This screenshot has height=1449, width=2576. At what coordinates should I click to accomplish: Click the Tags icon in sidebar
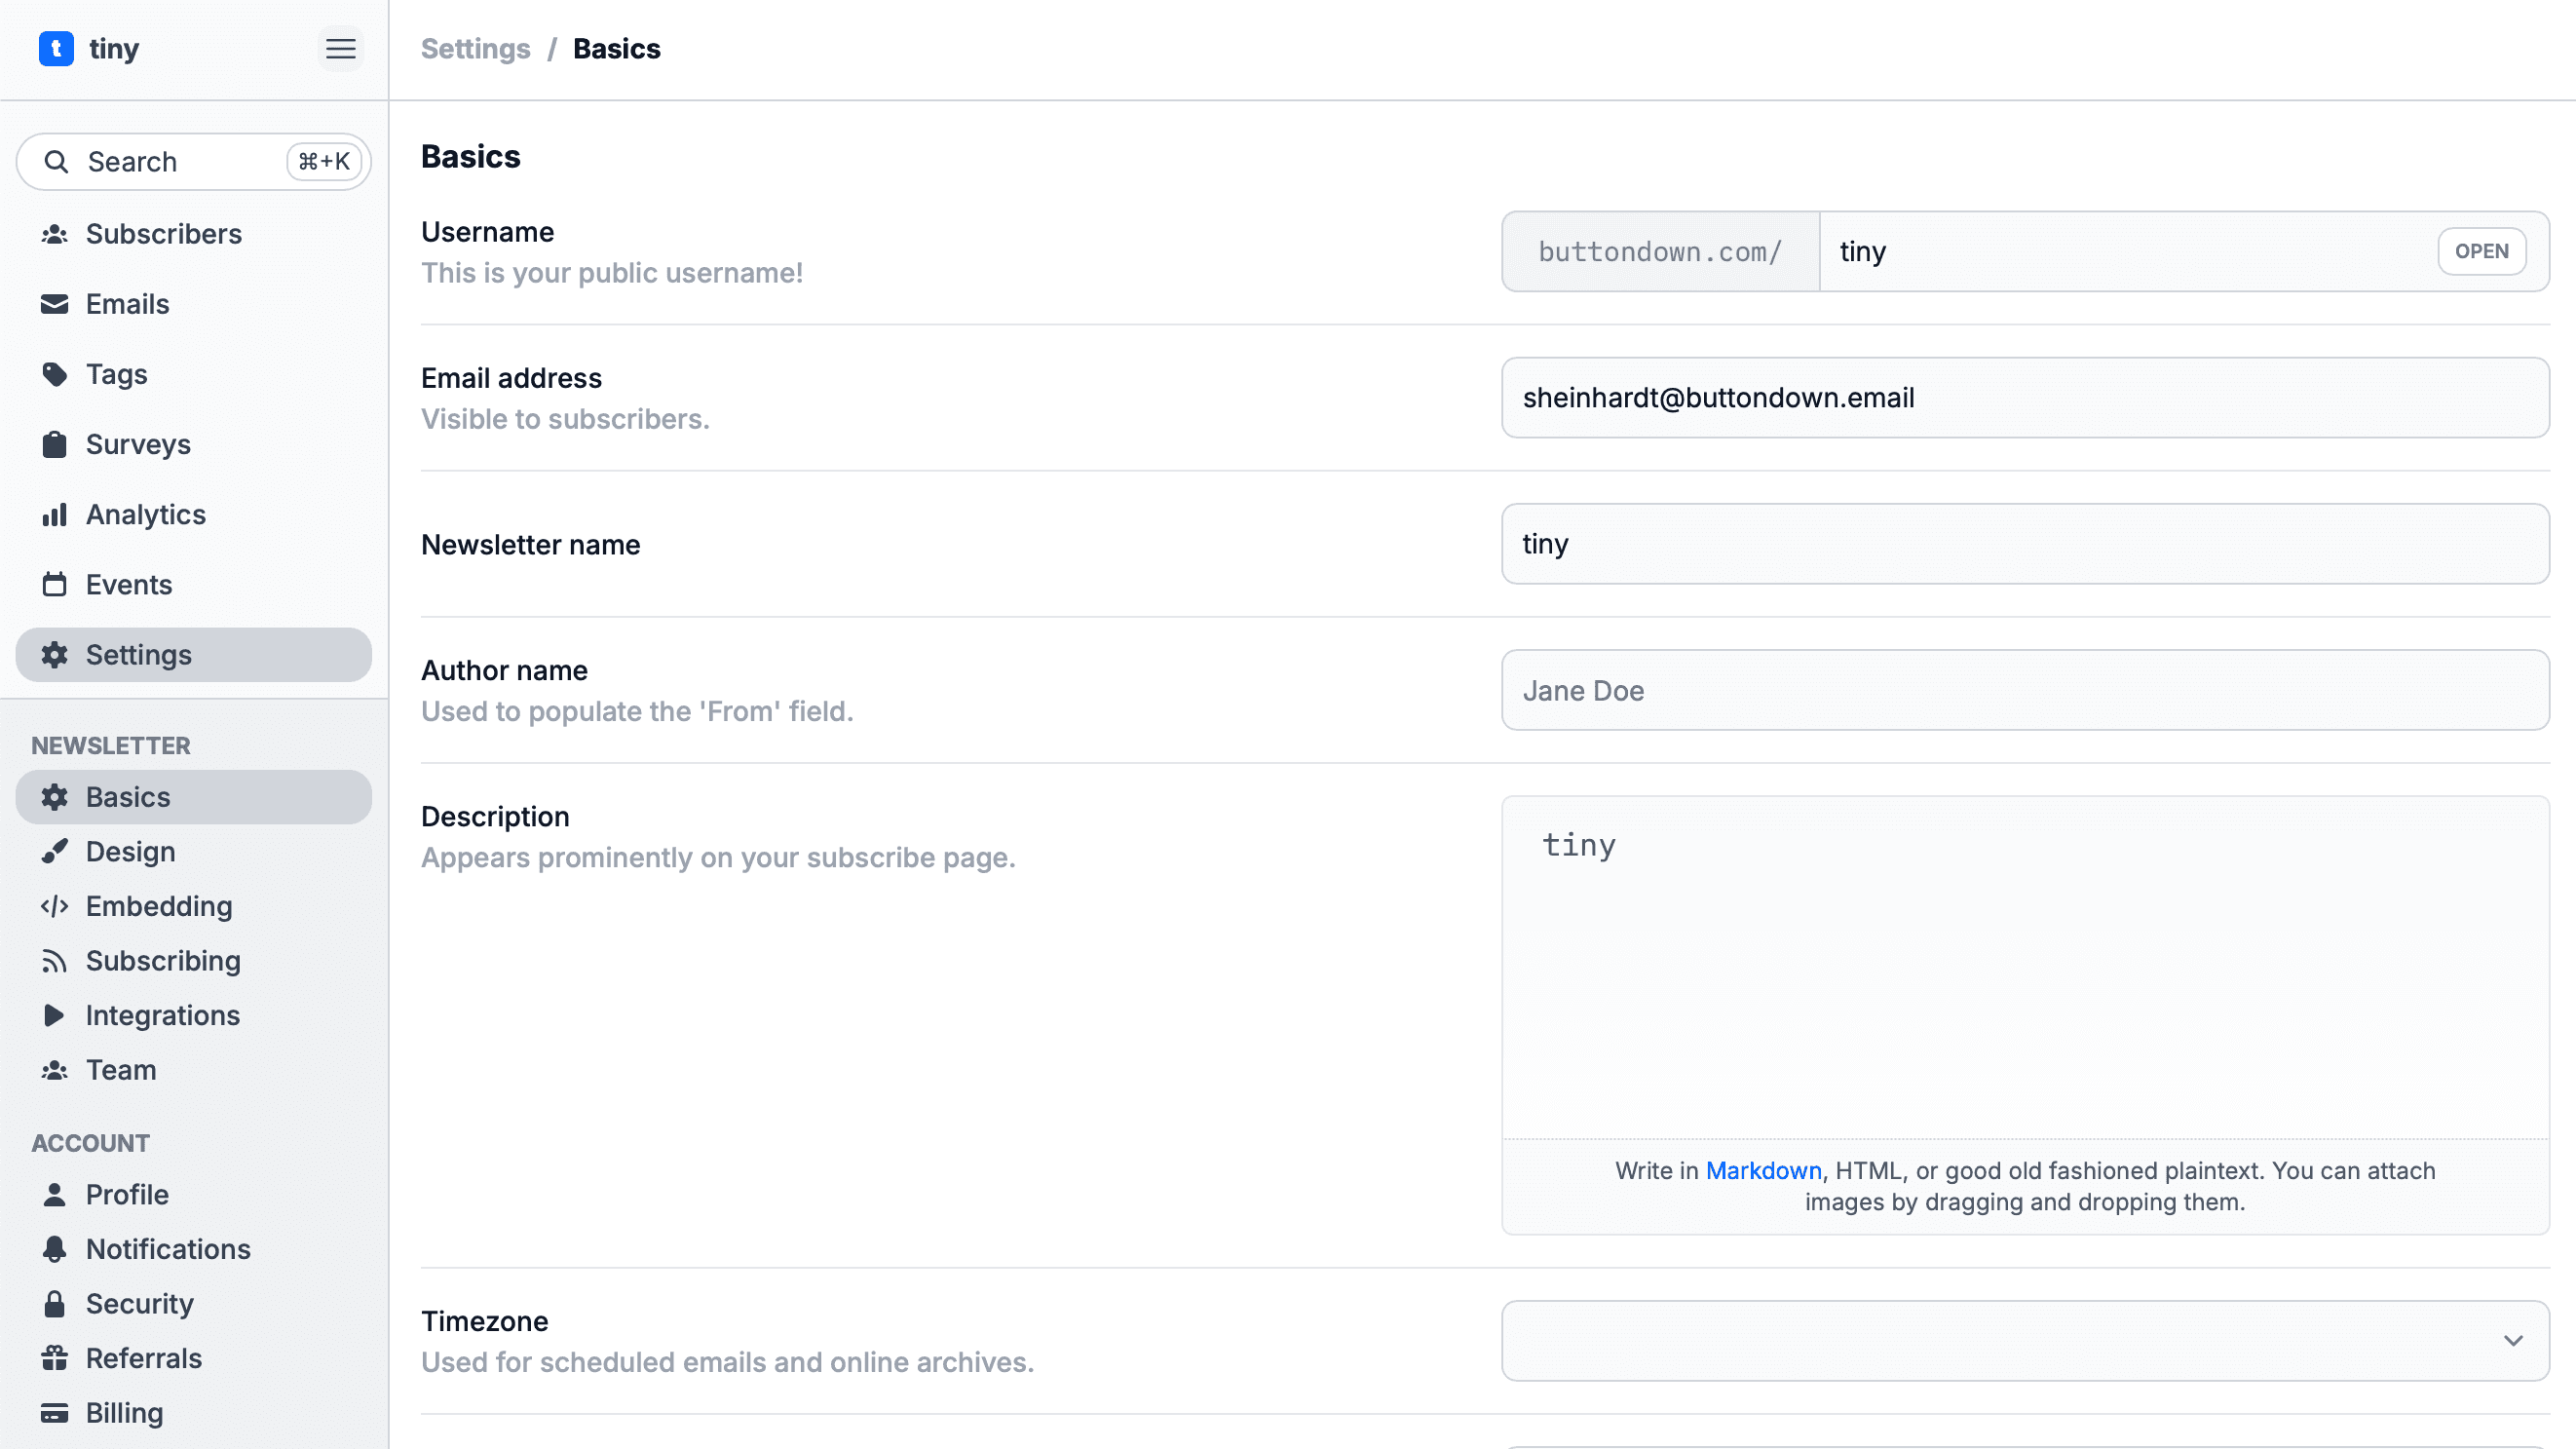(x=54, y=374)
